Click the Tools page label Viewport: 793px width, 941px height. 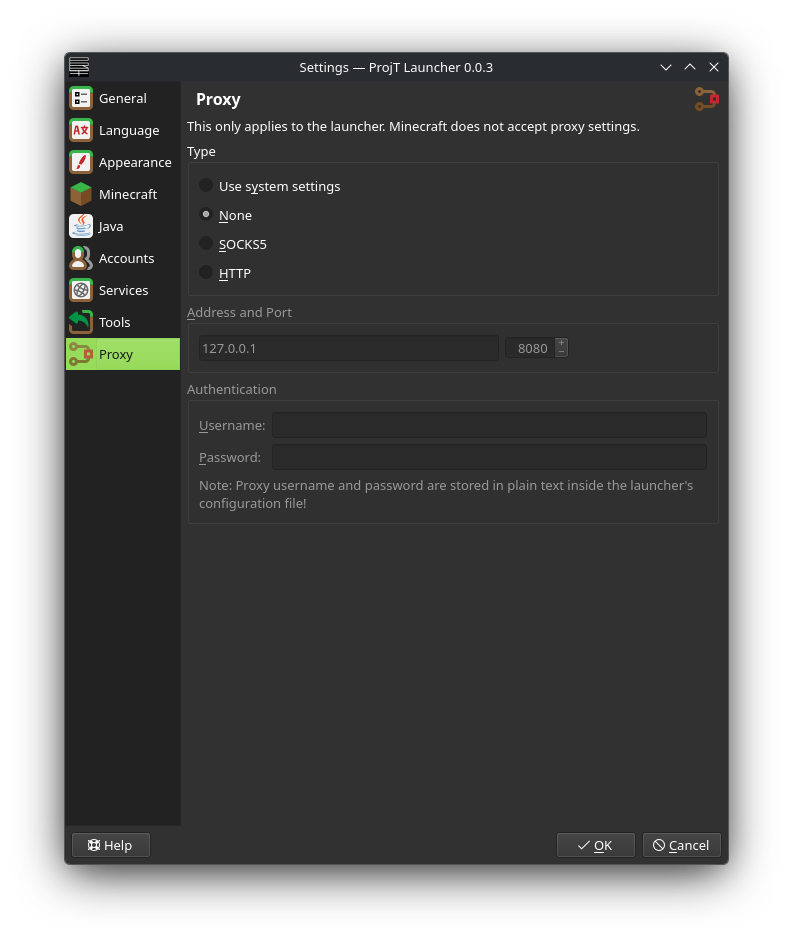click(115, 322)
